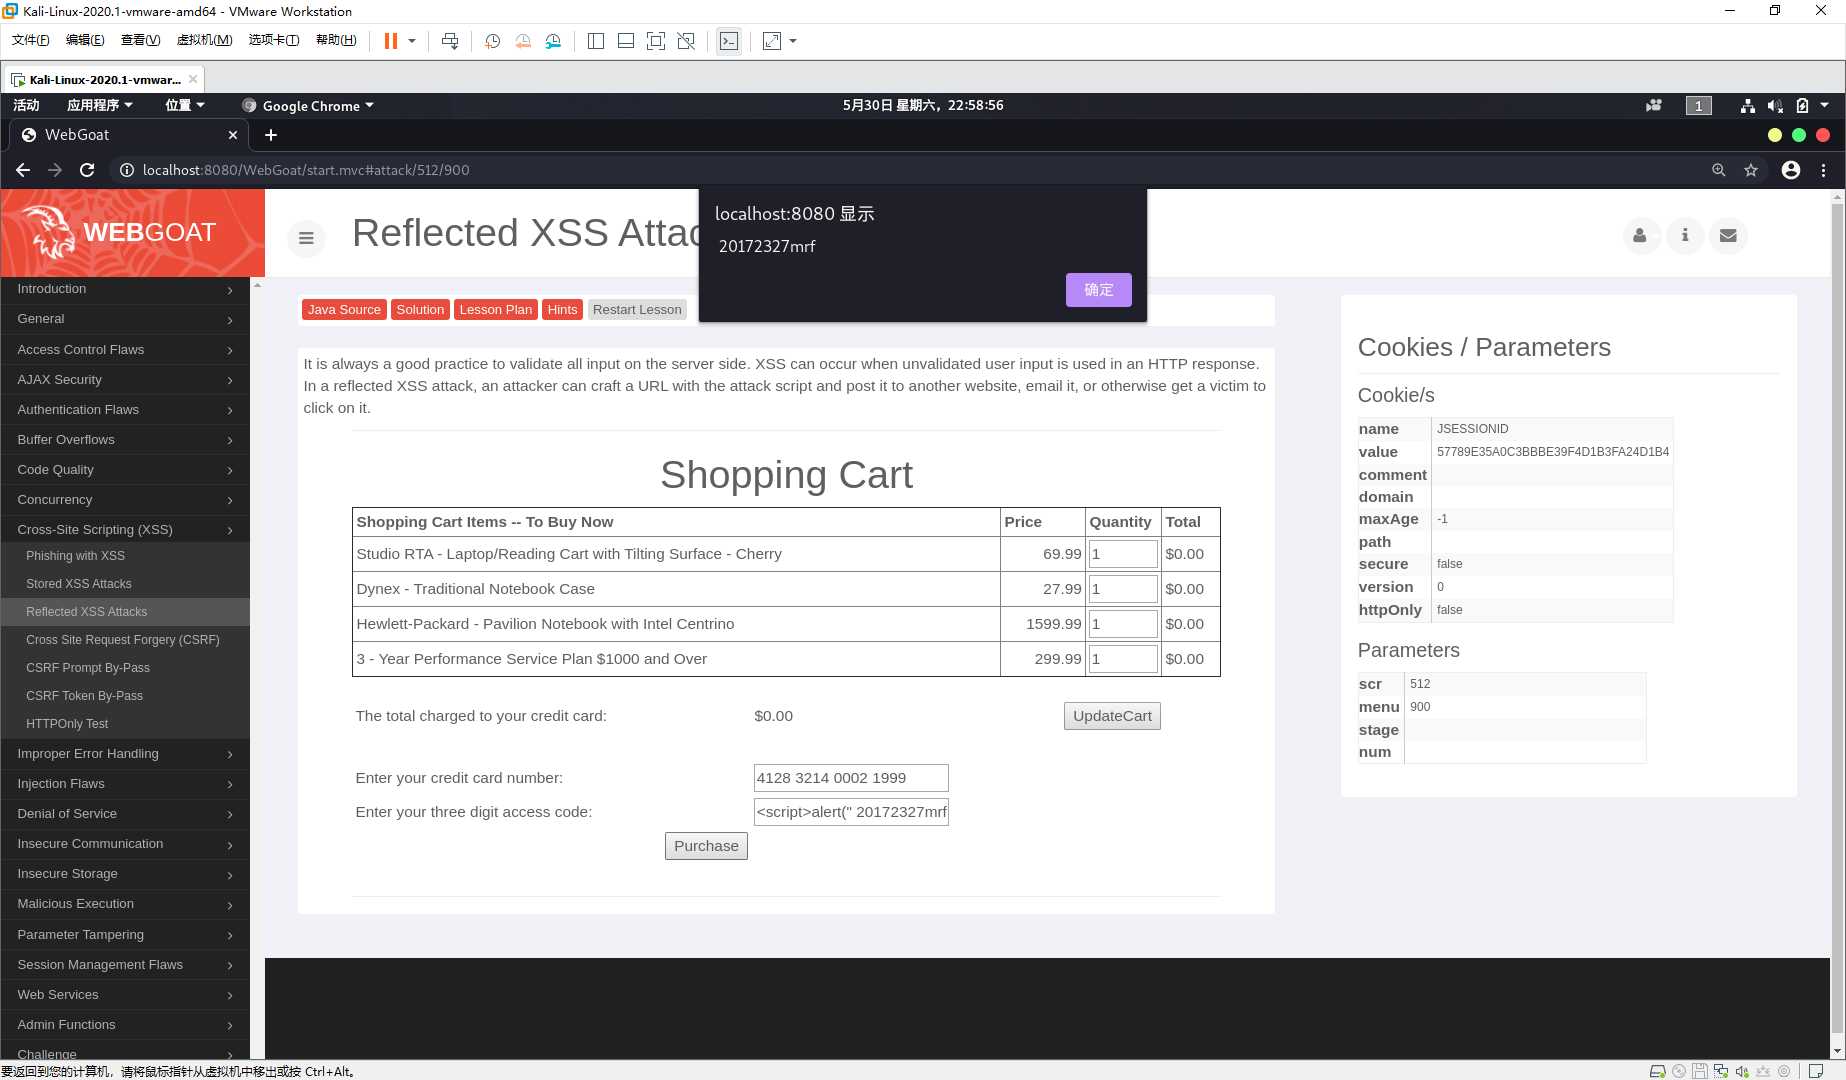The width and height of the screenshot is (1846, 1080).
Task: Enter VMware full screen mode icon
Action: tap(656, 41)
